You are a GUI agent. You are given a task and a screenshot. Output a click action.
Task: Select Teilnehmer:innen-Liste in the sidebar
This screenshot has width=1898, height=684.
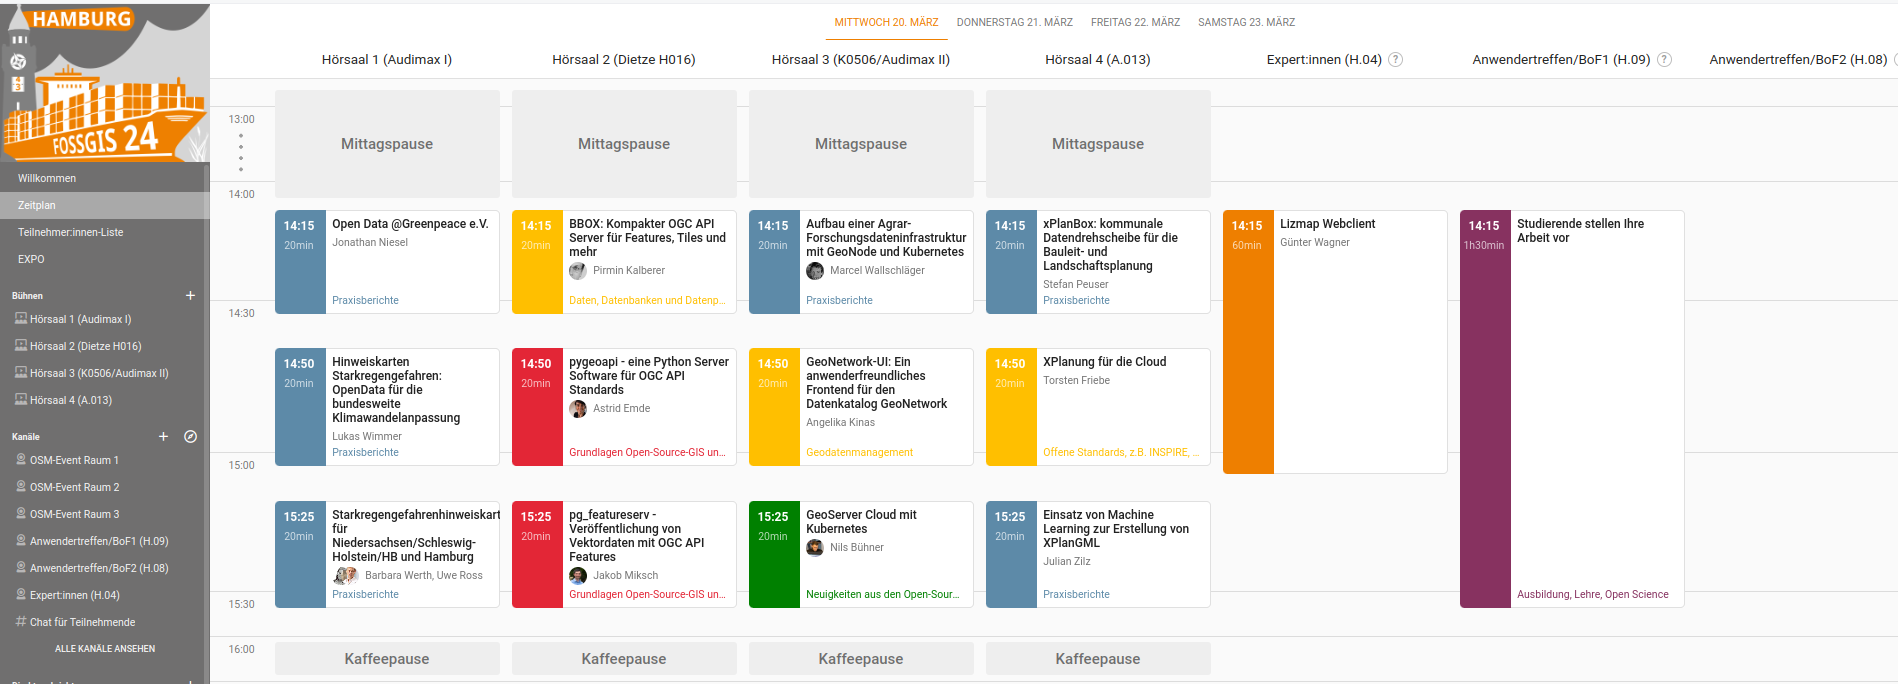[x=70, y=232]
